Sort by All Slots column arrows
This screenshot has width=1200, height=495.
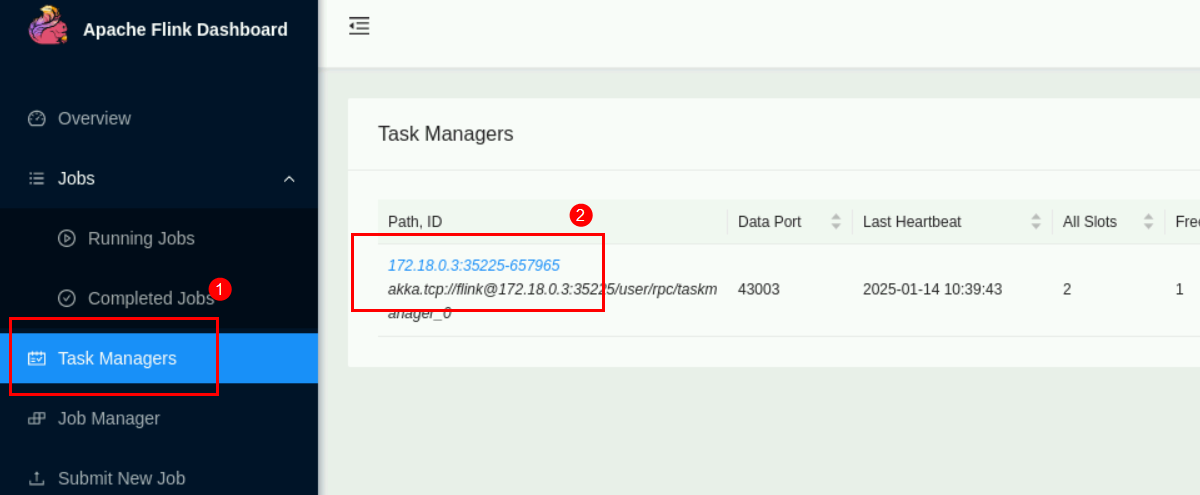point(1149,222)
